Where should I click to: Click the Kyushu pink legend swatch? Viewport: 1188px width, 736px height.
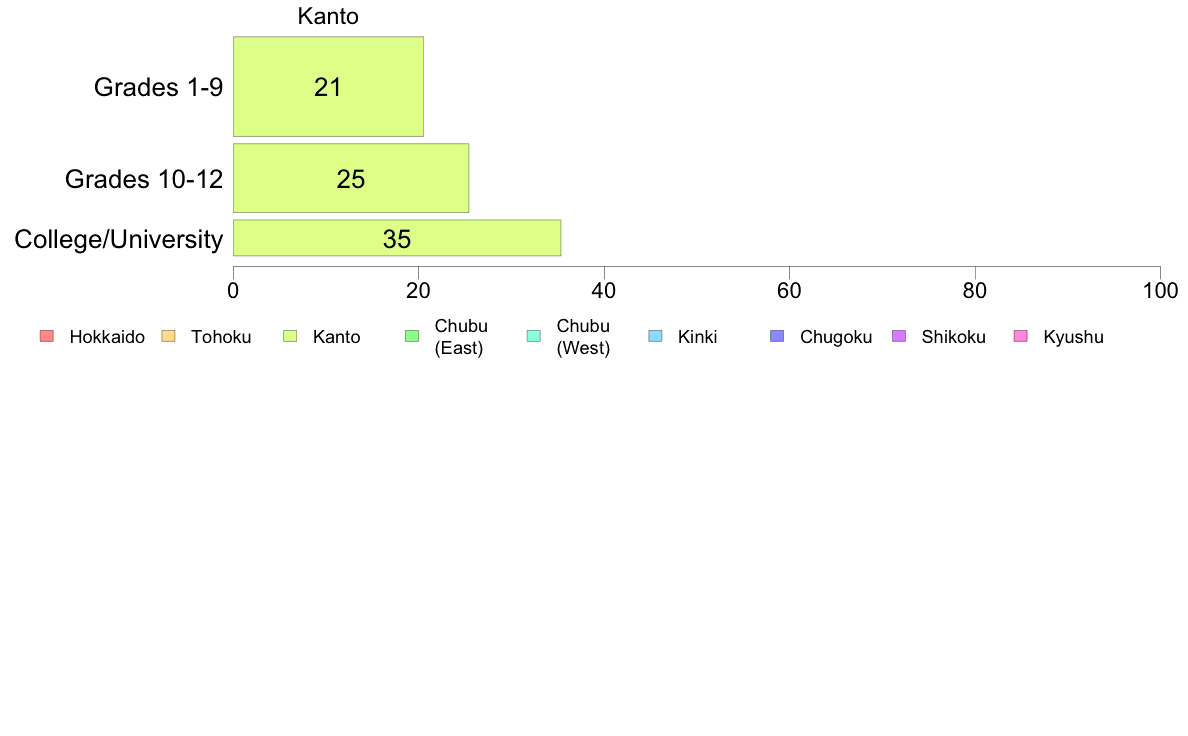click(x=1021, y=337)
